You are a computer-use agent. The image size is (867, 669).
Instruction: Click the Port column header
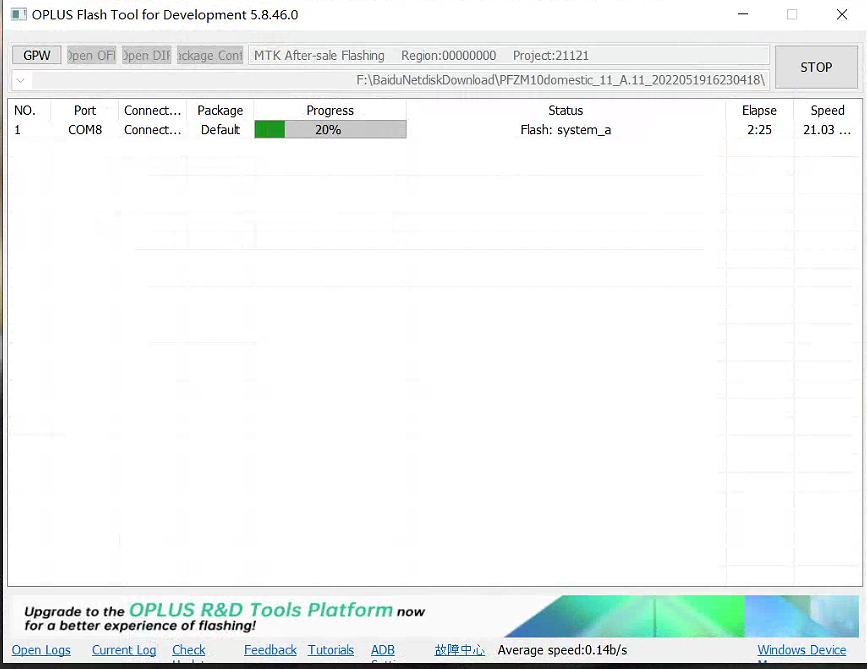85,111
